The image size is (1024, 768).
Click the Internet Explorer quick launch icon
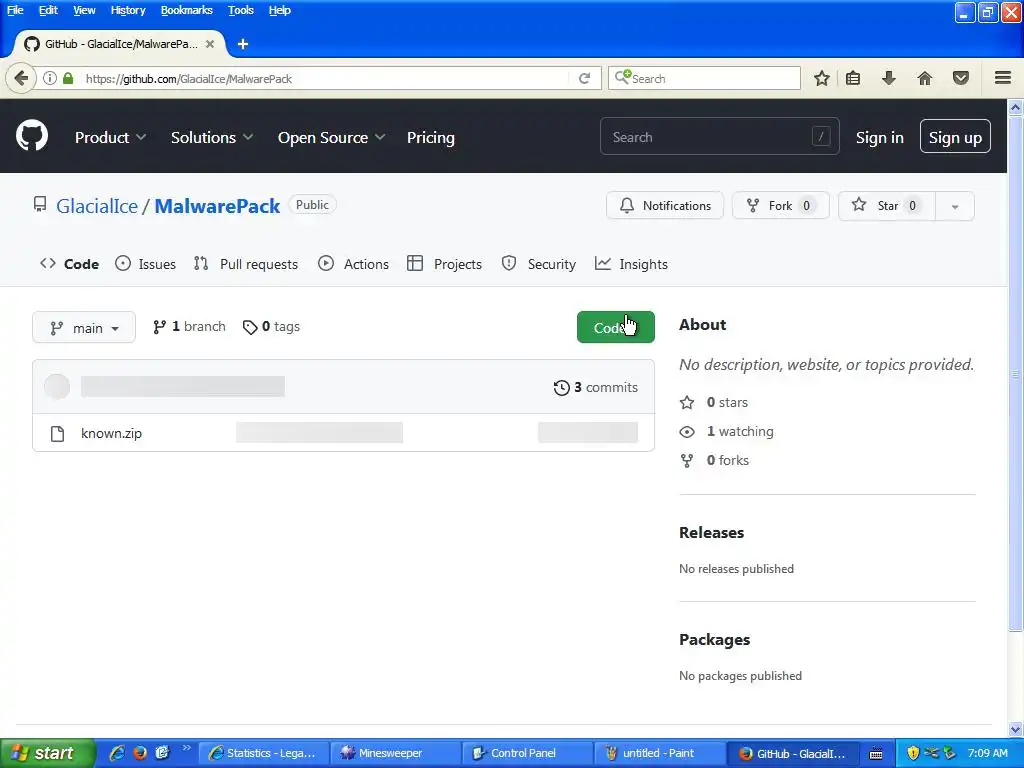click(x=117, y=753)
